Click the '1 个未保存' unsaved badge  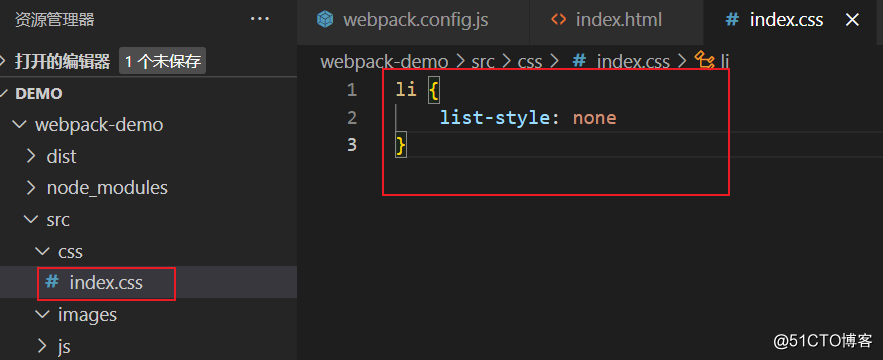162,61
